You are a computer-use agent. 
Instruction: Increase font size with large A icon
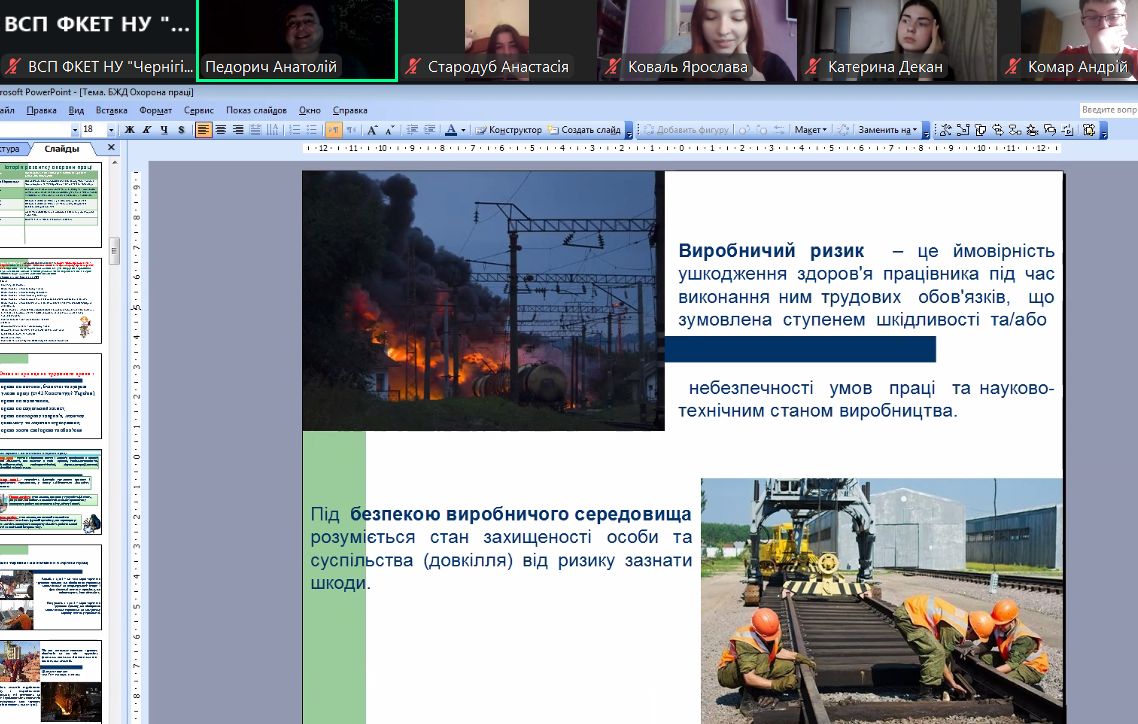click(372, 130)
